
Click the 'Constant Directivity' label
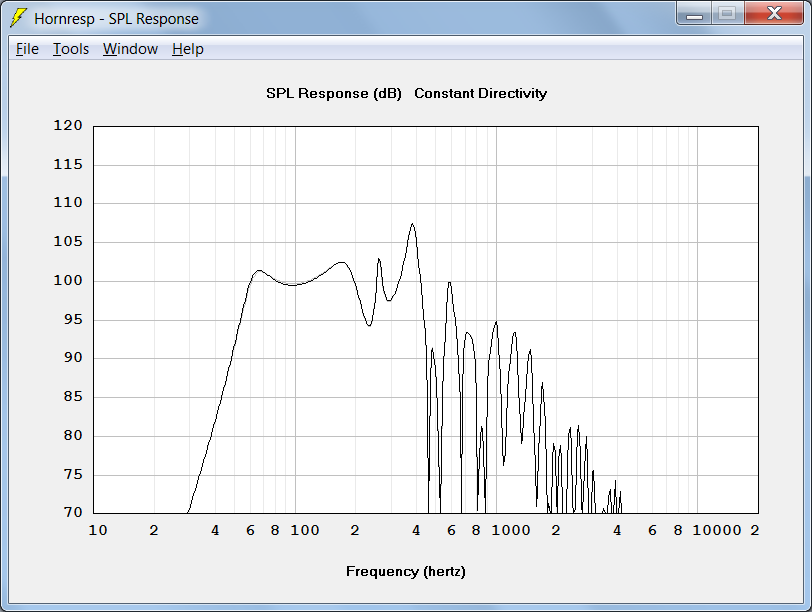pyautogui.click(x=481, y=94)
